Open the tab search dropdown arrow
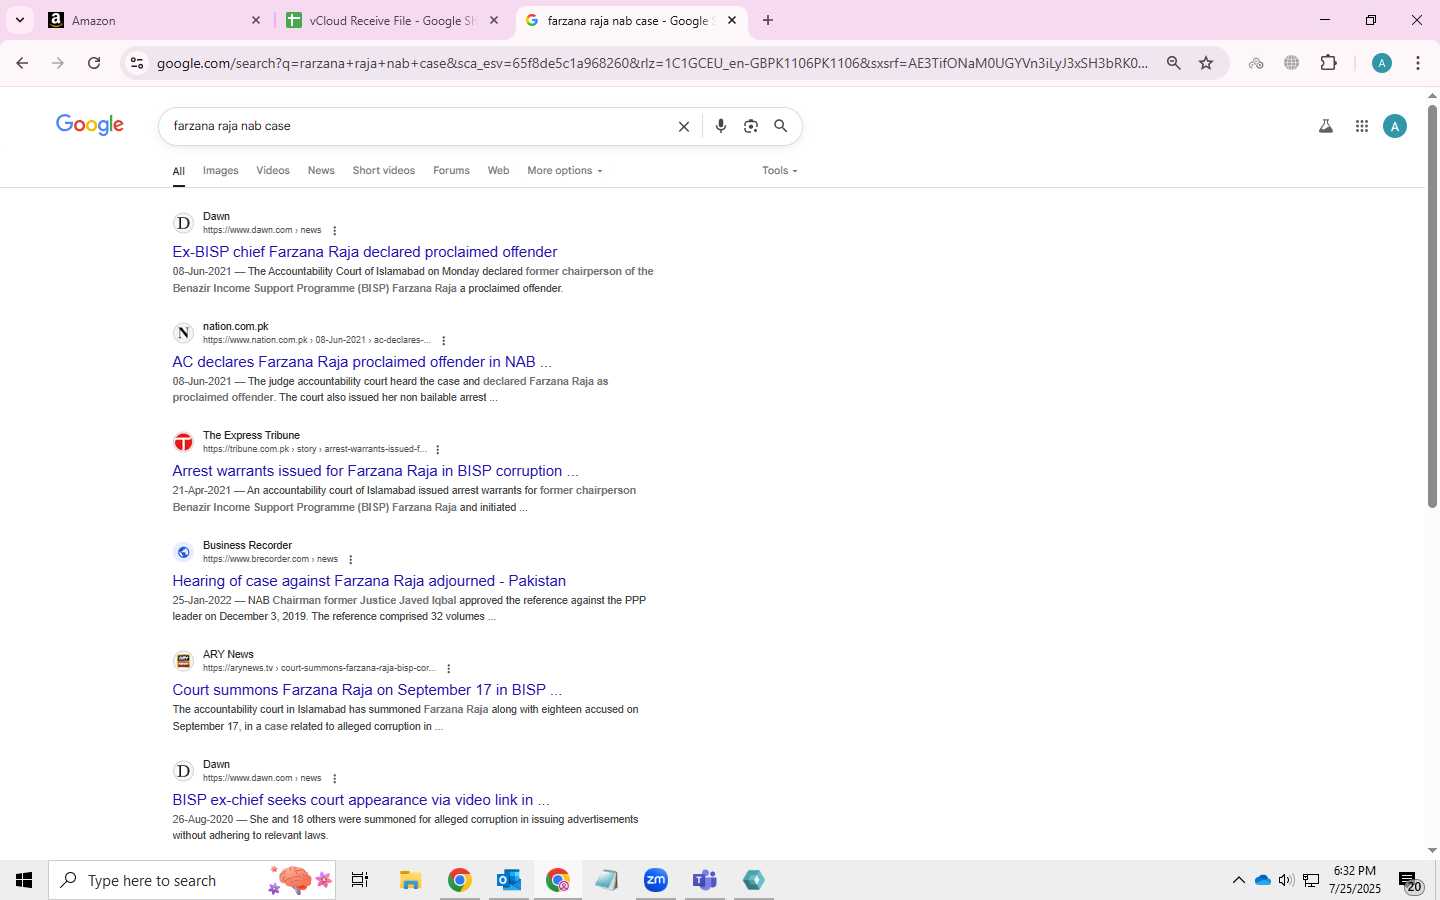The width and height of the screenshot is (1440, 900). (x=19, y=20)
